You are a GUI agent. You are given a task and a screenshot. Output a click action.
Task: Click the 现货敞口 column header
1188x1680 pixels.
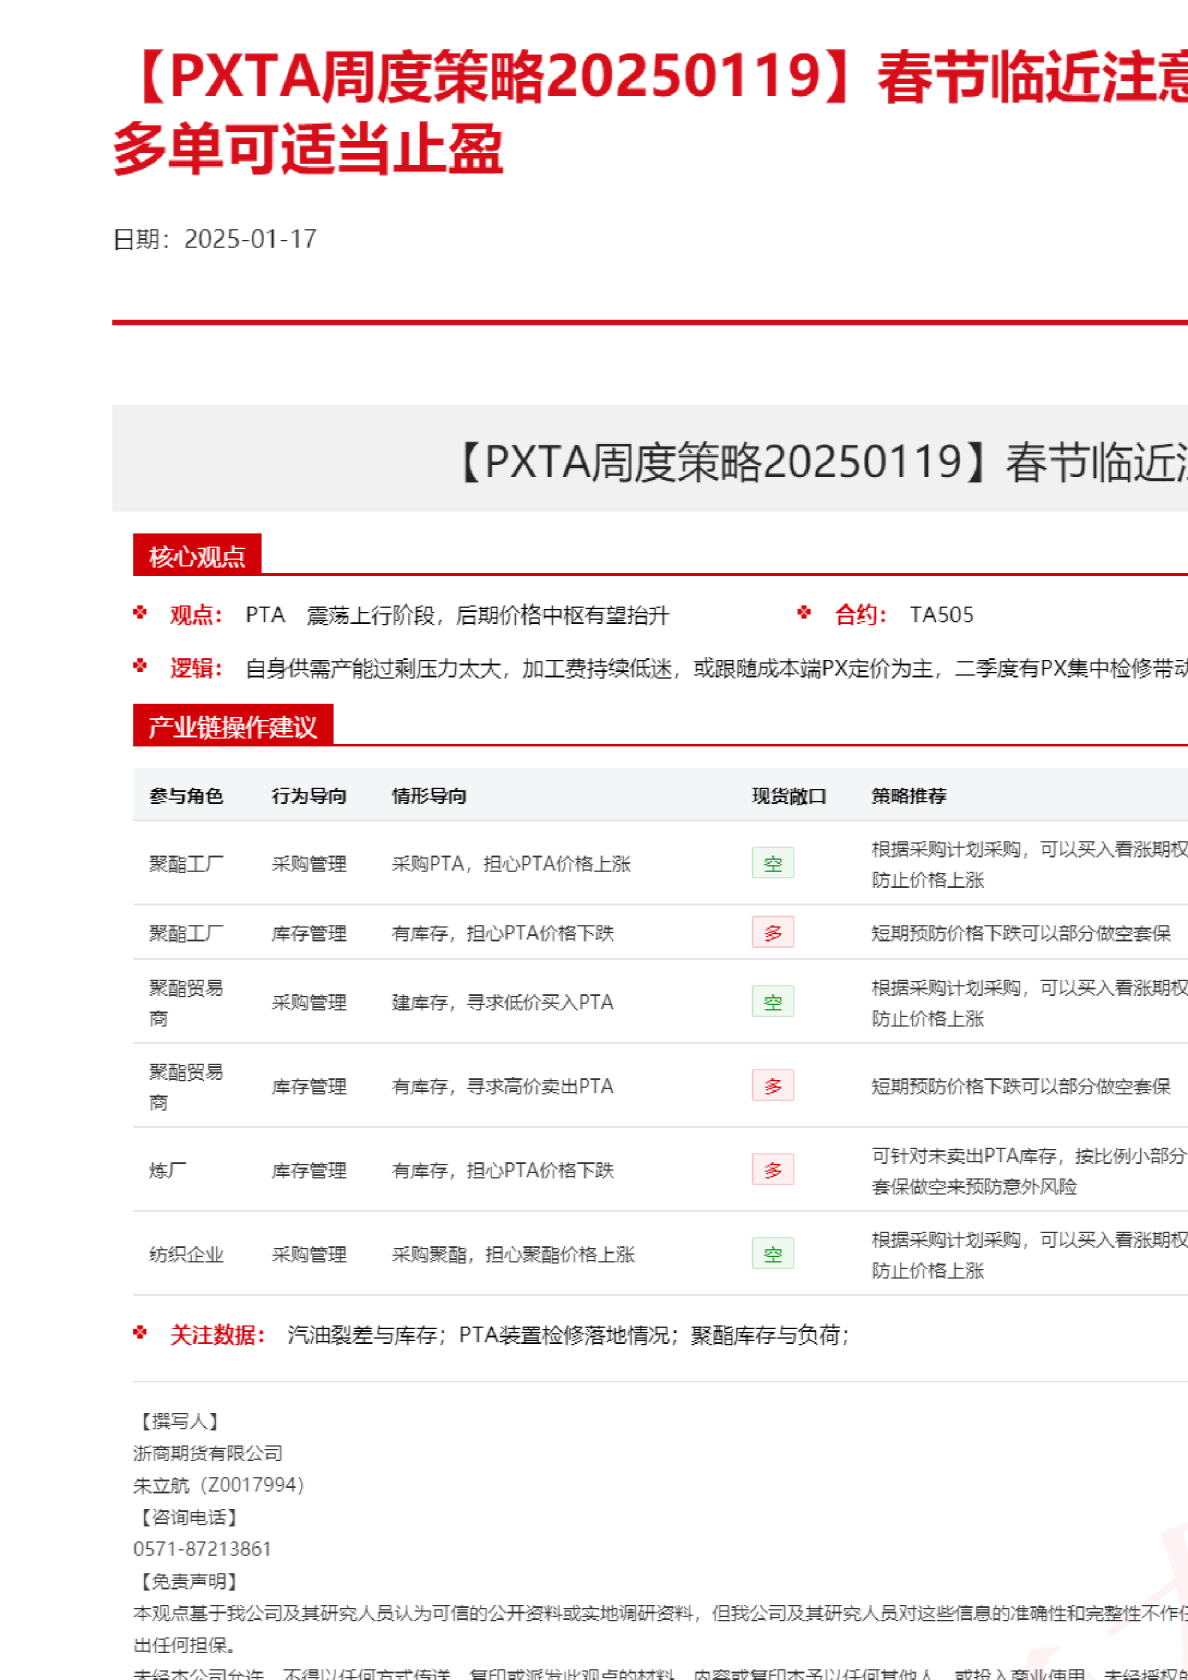pos(789,796)
